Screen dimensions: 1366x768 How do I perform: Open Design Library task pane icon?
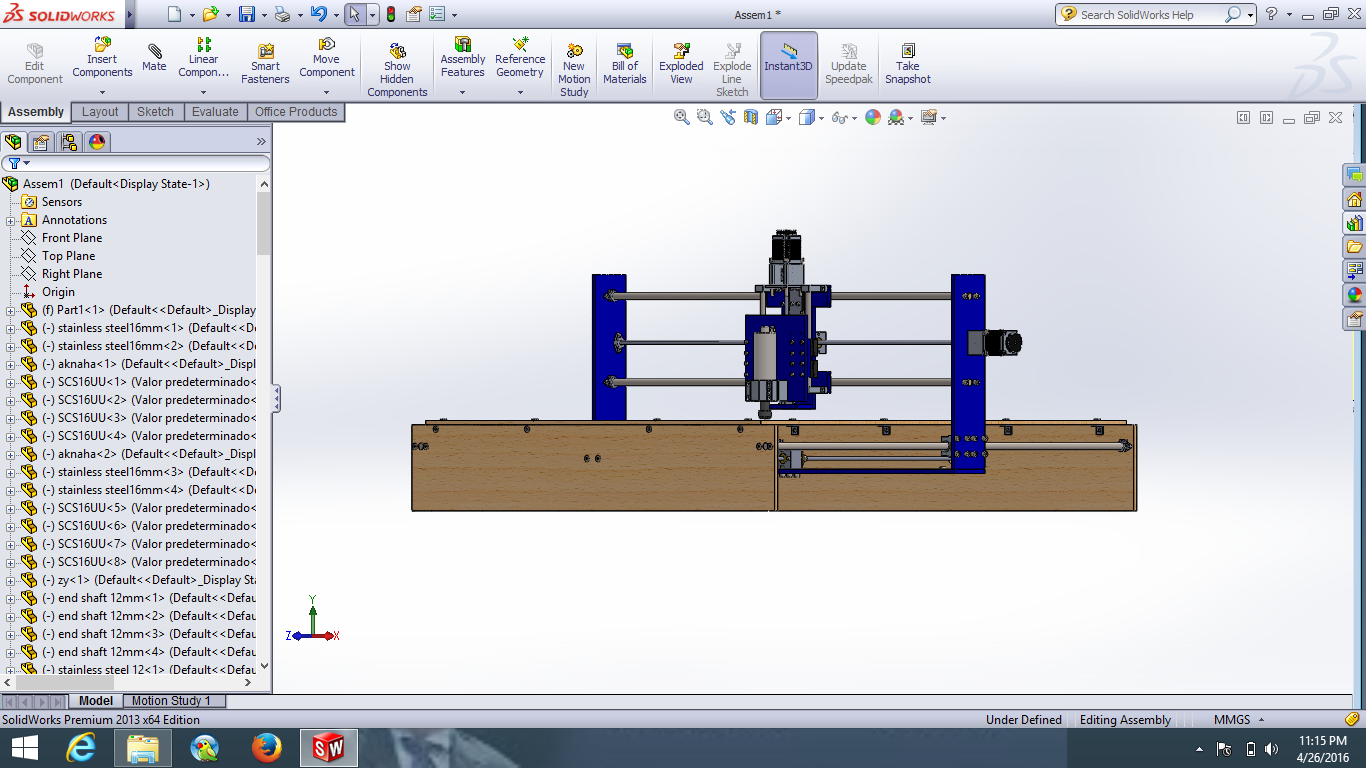pyautogui.click(x=1354, y=223)
